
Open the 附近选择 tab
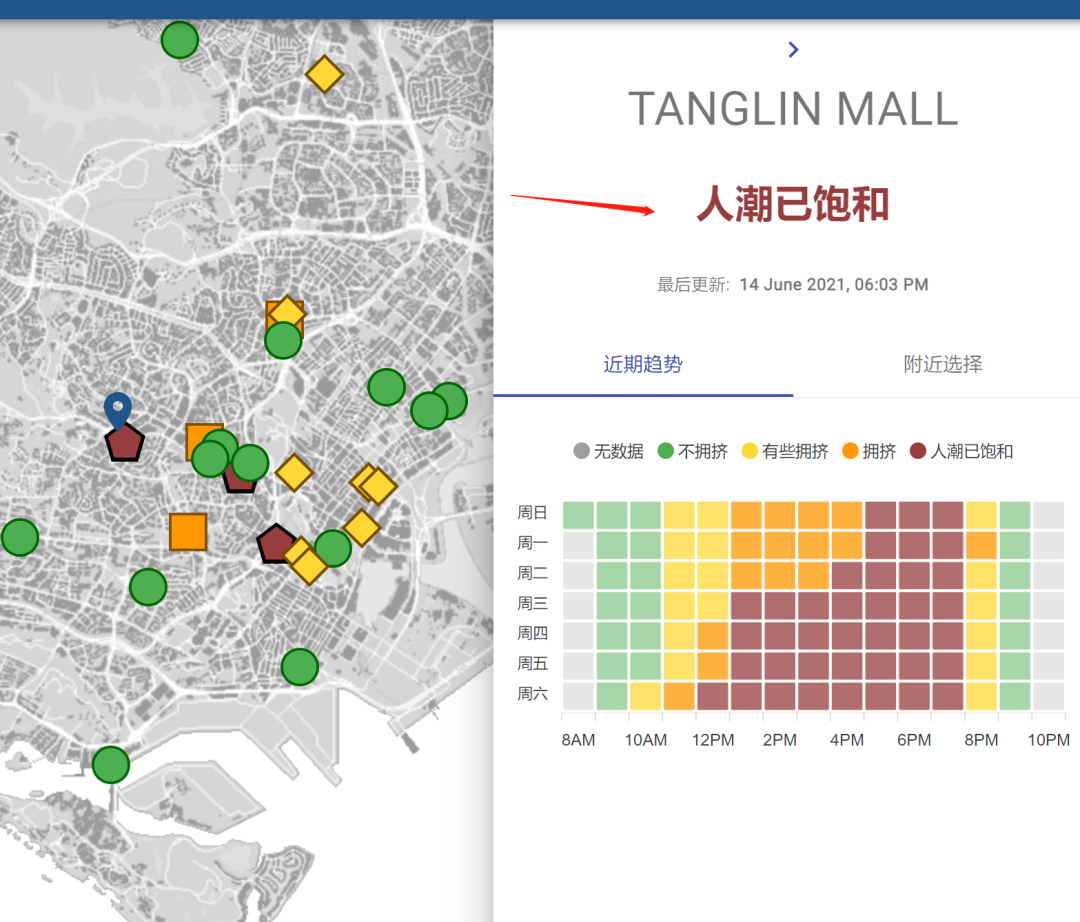[x=943, y=364]
